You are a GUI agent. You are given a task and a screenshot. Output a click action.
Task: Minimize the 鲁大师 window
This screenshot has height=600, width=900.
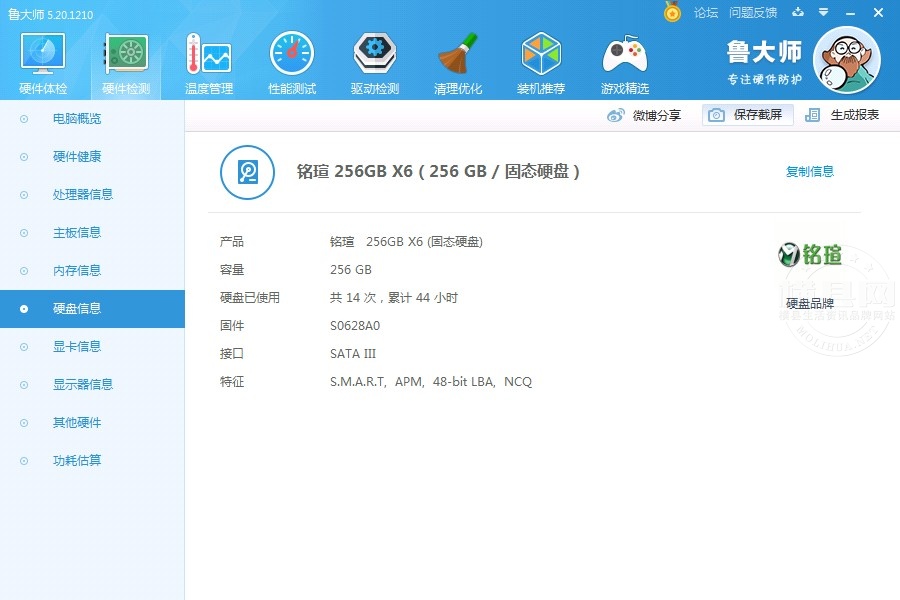coord(851,13)
